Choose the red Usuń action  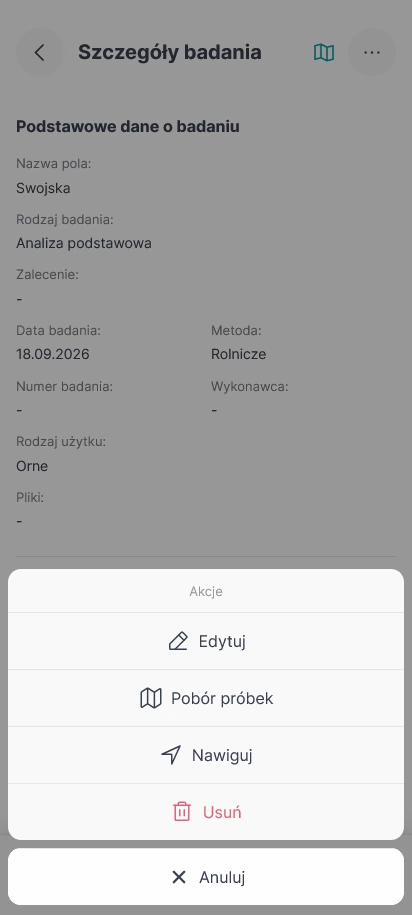click(x=206, y=812)
